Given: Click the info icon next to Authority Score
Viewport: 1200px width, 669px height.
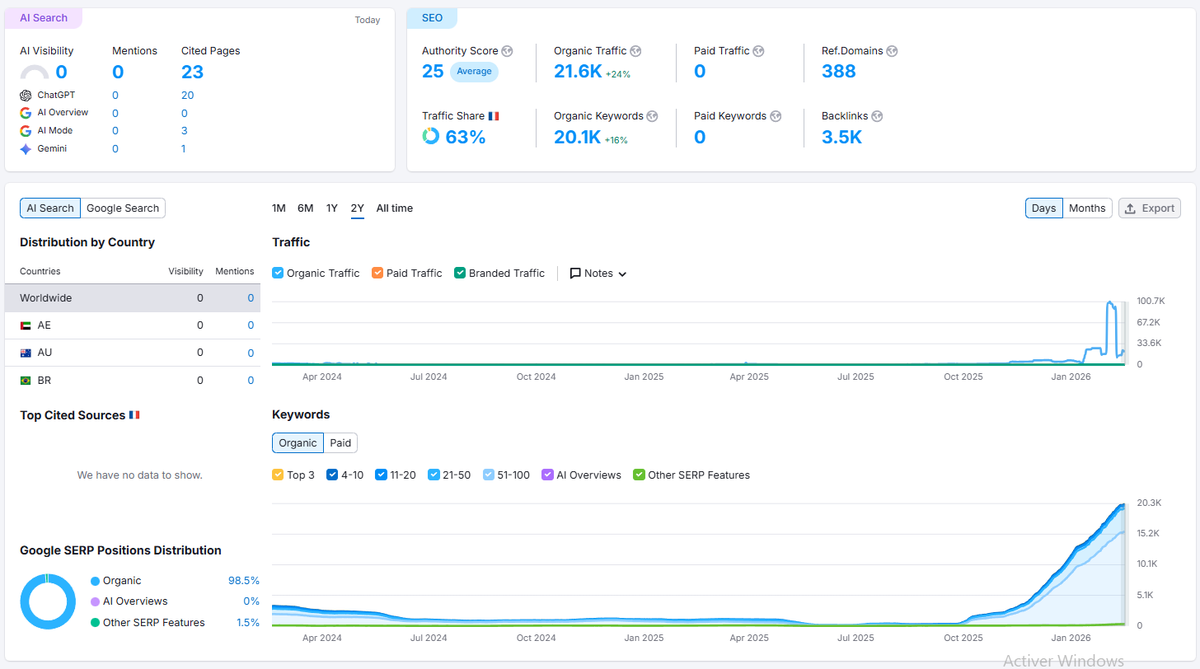Looking at the screenshot, I should click(x=507, y=51).
